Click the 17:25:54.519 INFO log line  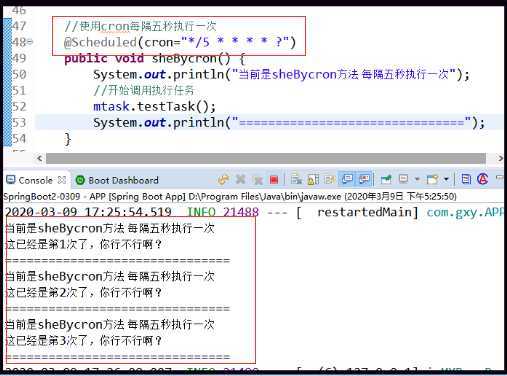[254, 212]
